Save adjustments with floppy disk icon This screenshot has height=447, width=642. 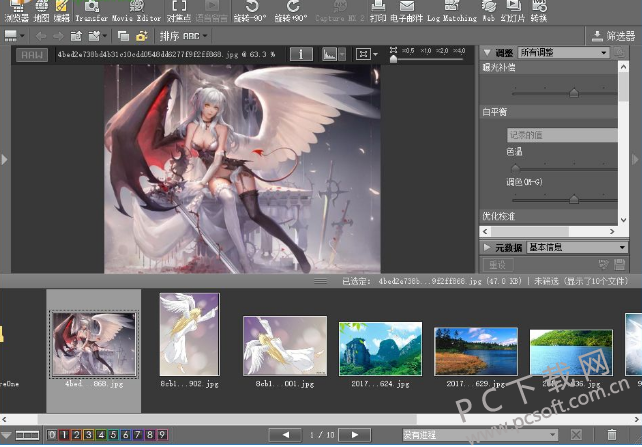coord(619,264)
